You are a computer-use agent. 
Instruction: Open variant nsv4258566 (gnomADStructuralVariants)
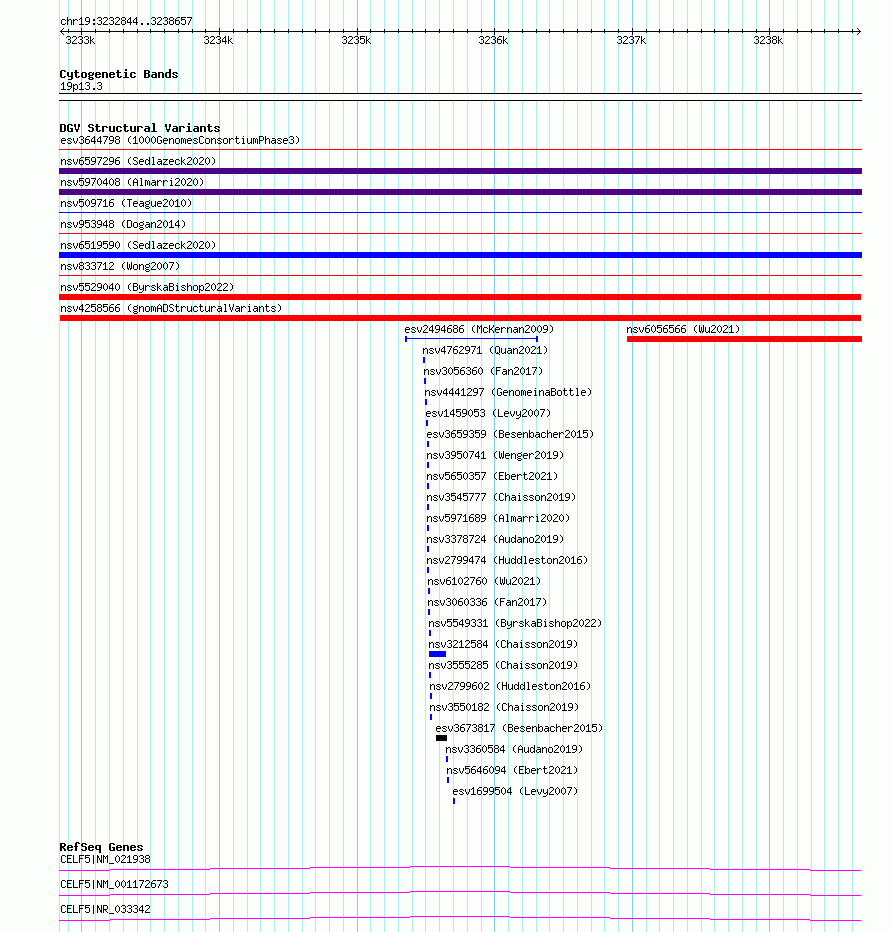[171, 308]
